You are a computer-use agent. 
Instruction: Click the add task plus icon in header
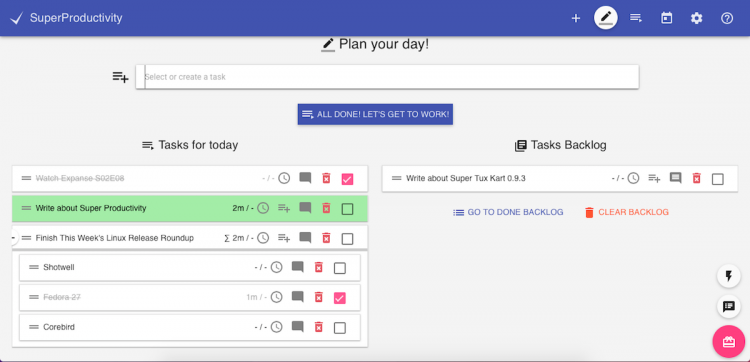576,18
